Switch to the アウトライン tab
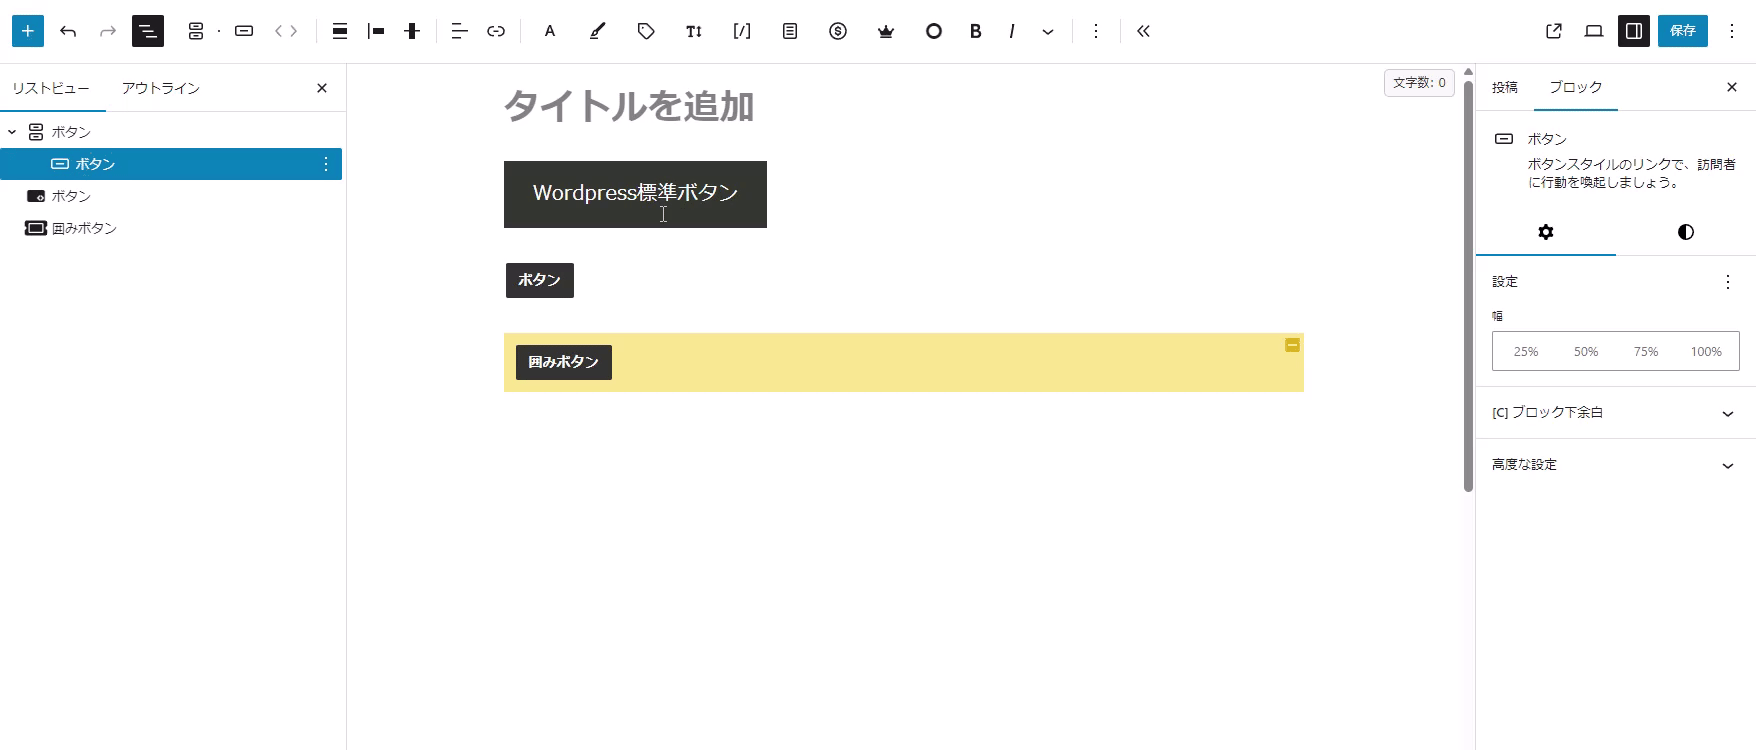The height and width of the screenshot is (750, 1756). [160, 88]
